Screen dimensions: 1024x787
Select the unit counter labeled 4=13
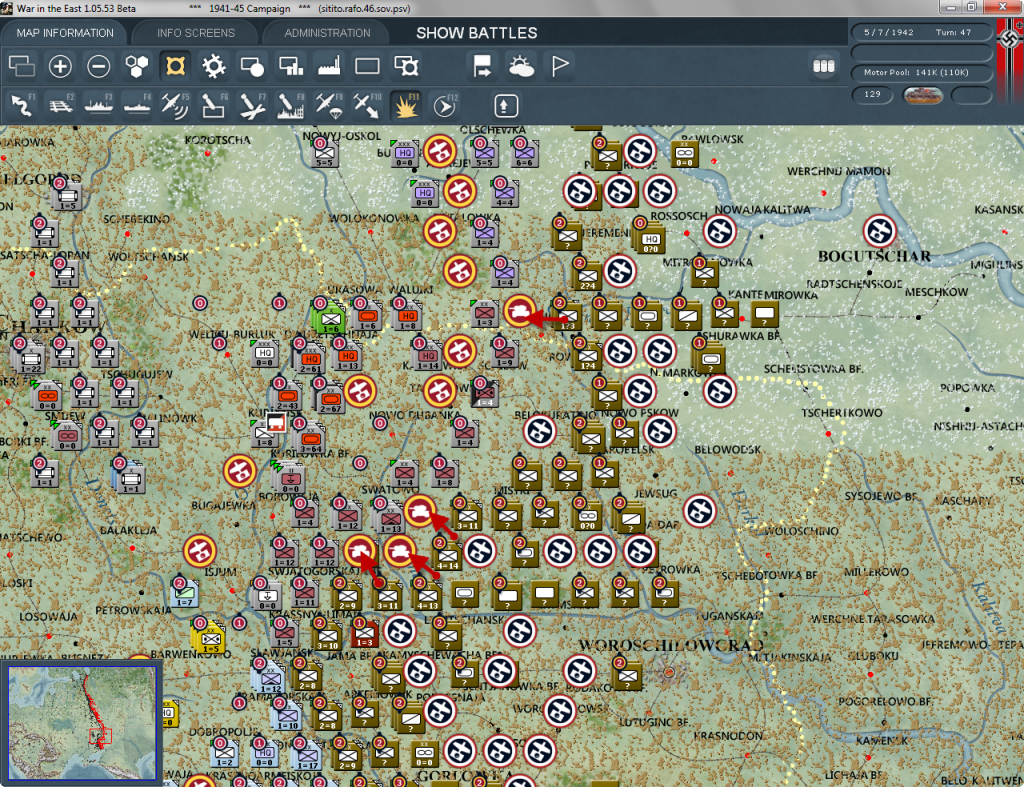click(x=427, y=596)
